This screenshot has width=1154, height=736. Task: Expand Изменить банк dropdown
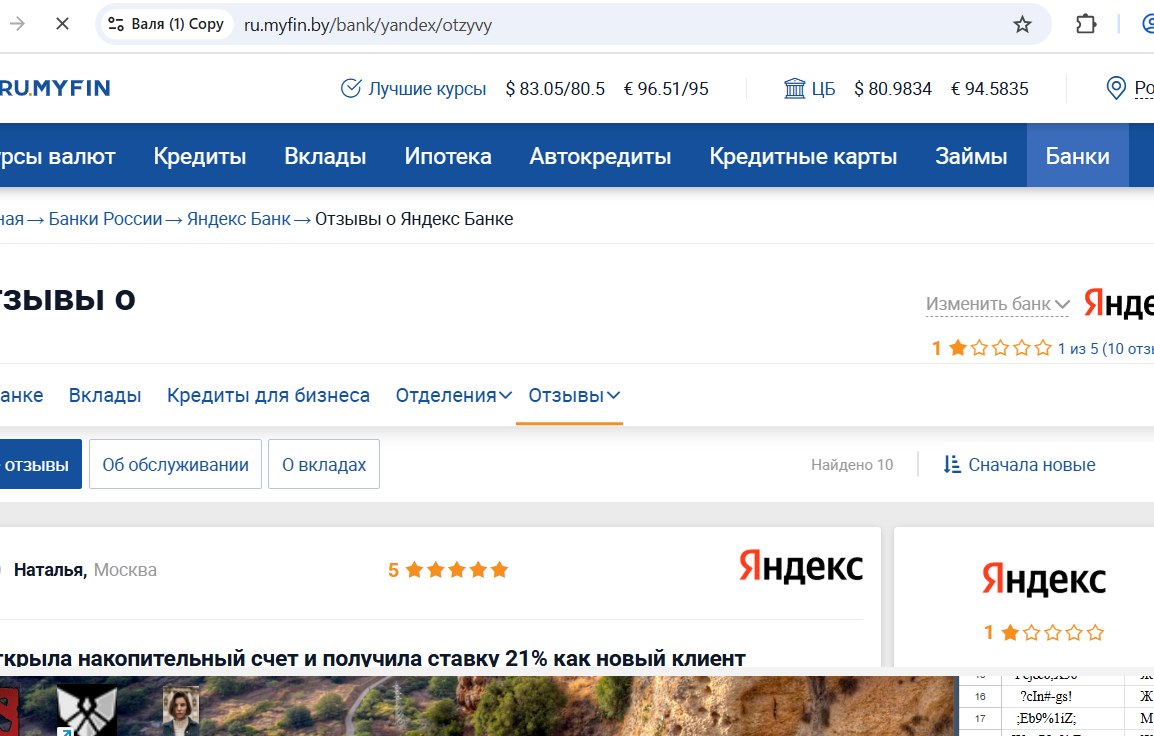pyautogui.click(x=997, y=304)
